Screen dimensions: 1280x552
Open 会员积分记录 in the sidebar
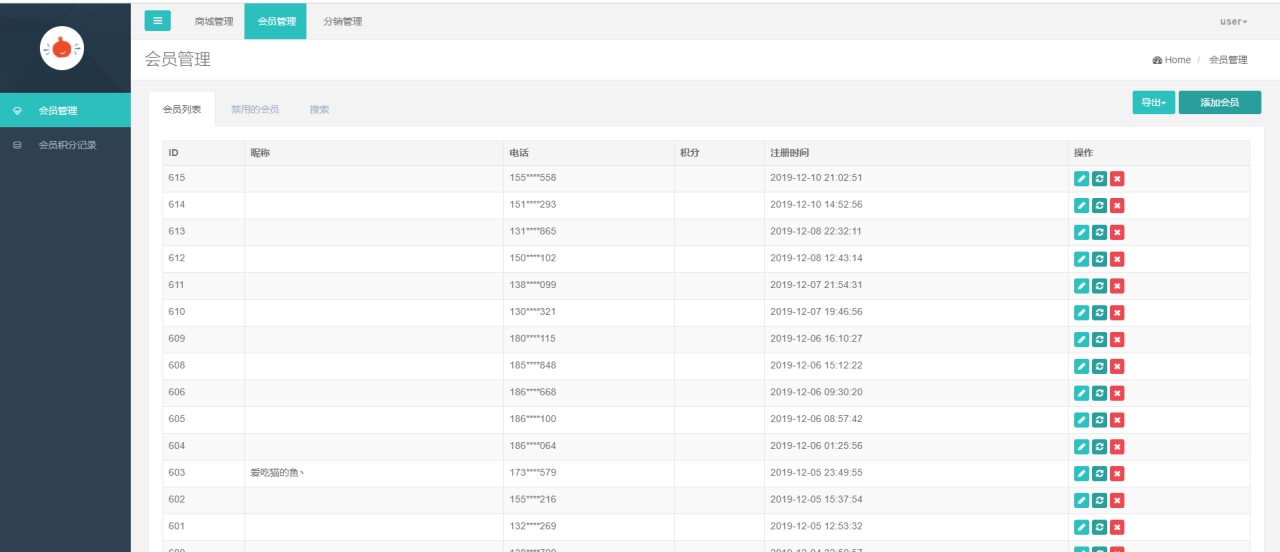click(x=67, y=145)
